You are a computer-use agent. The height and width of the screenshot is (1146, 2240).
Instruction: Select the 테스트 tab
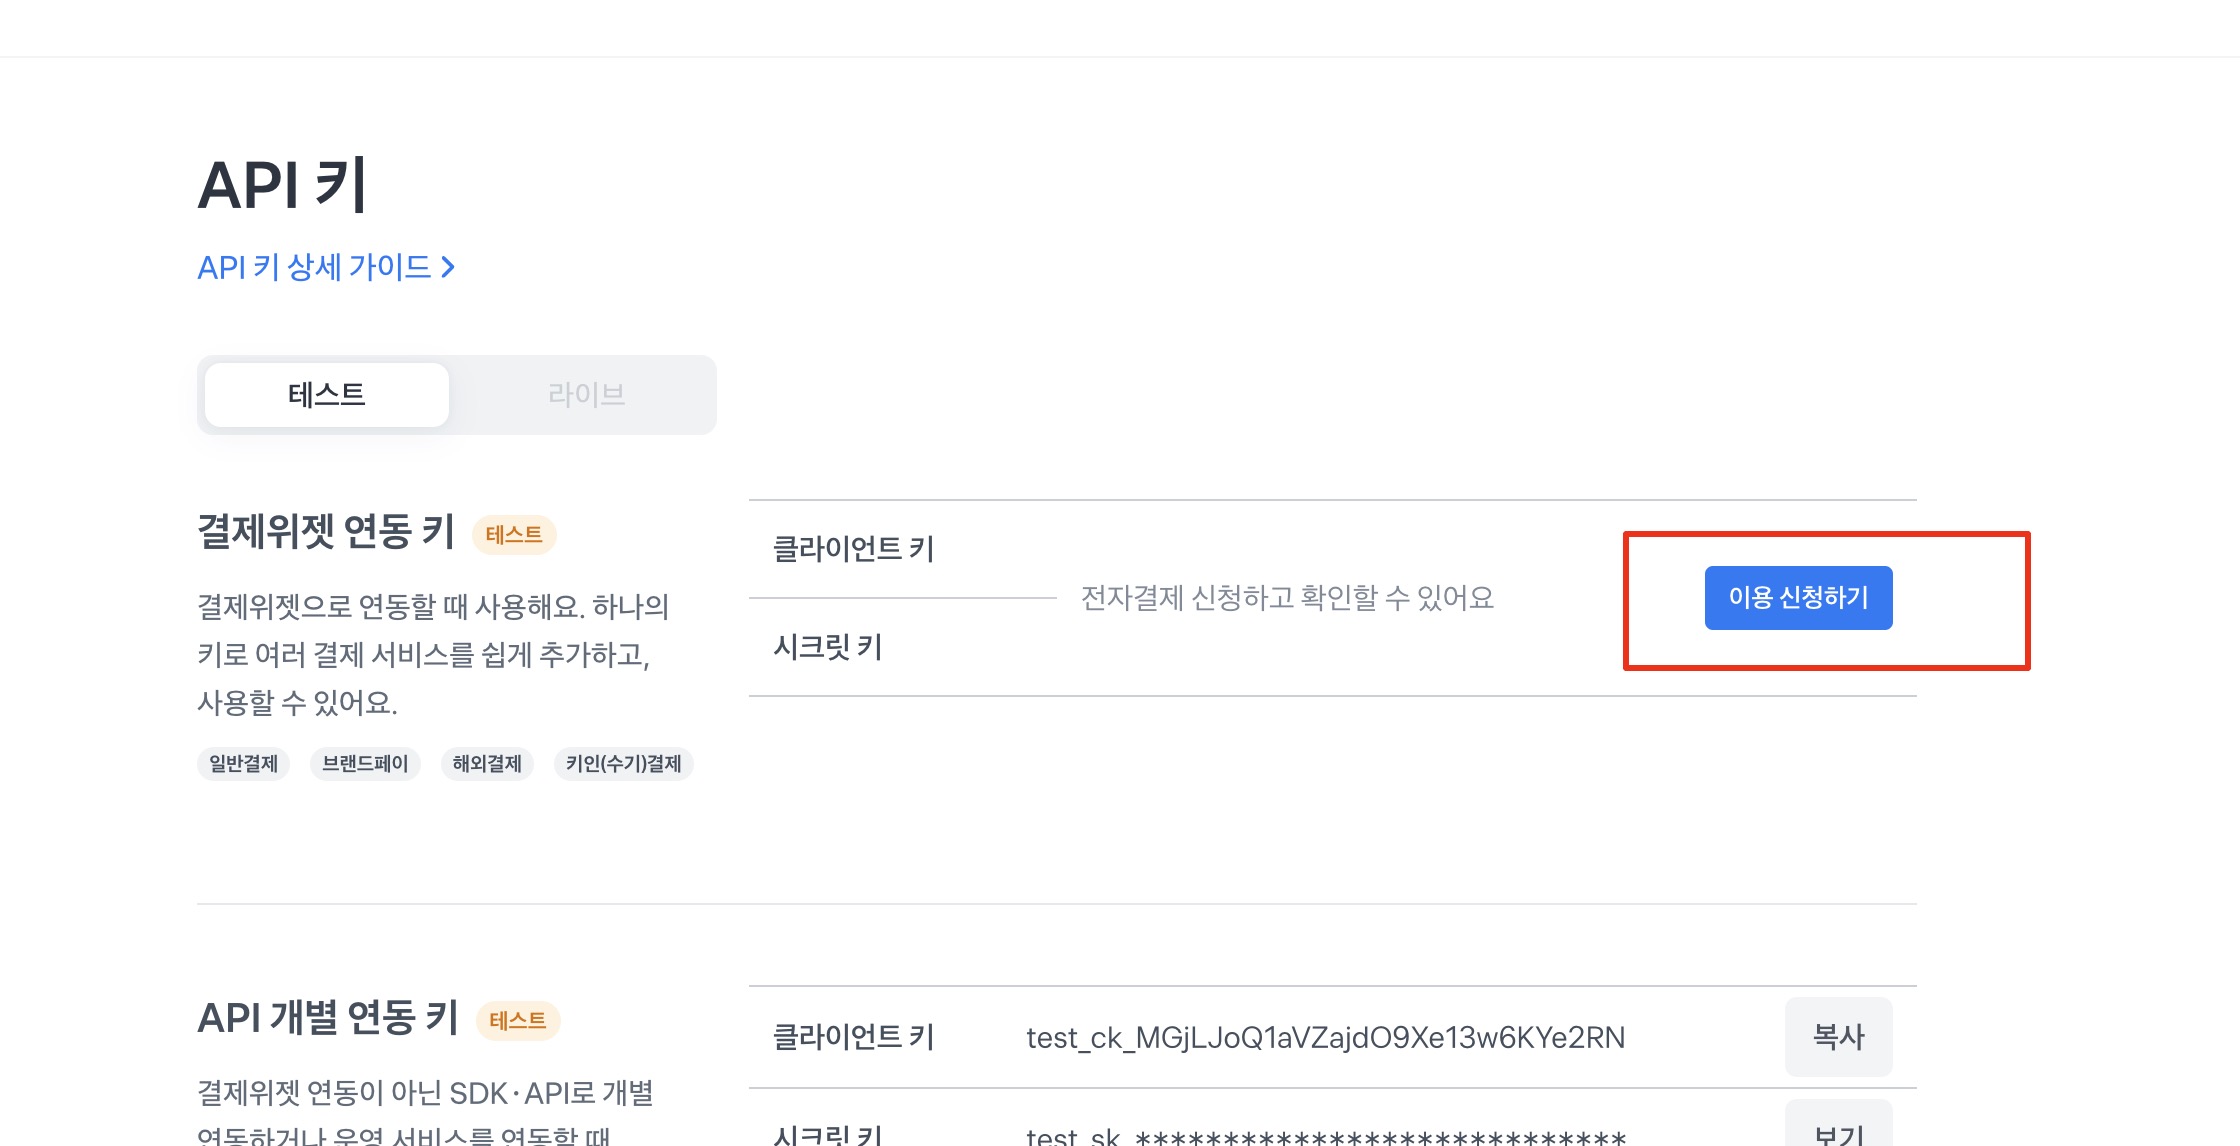327,395
